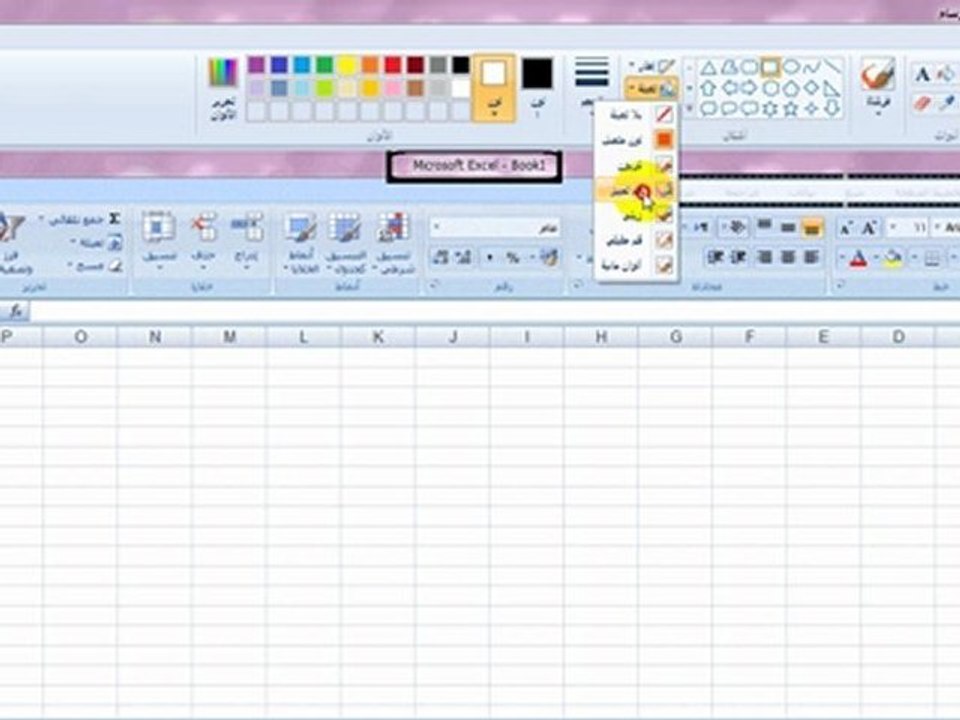Screen dimensions: 960x720
Task: Click the Excel Cell Styles icon
Action: point(300,227)
